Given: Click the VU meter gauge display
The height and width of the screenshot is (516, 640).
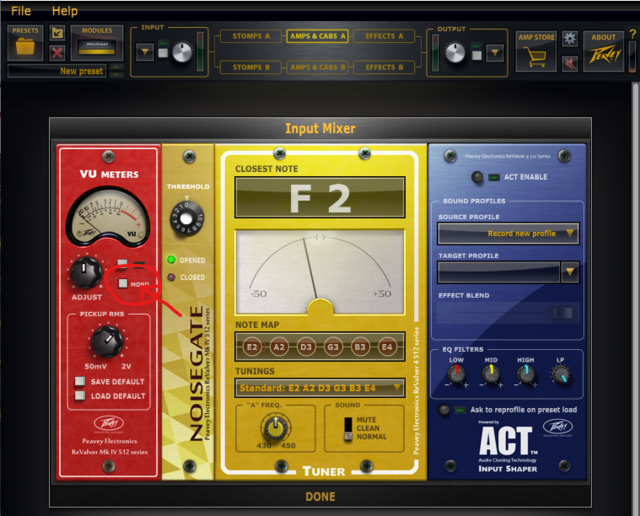Looking at the screenshot, I should click(x=108, y=217).
